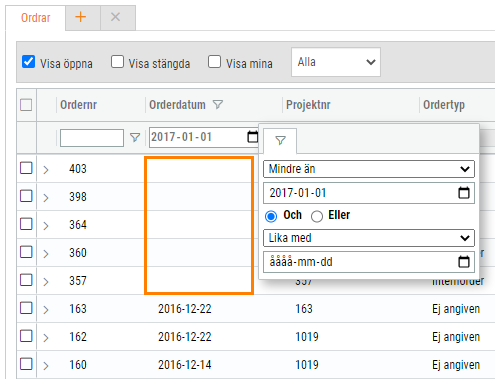This screenshot has width=495, height=379.
Task: Open the filter icon beside the Orderdatum header
Action: (x=218, y=105)
